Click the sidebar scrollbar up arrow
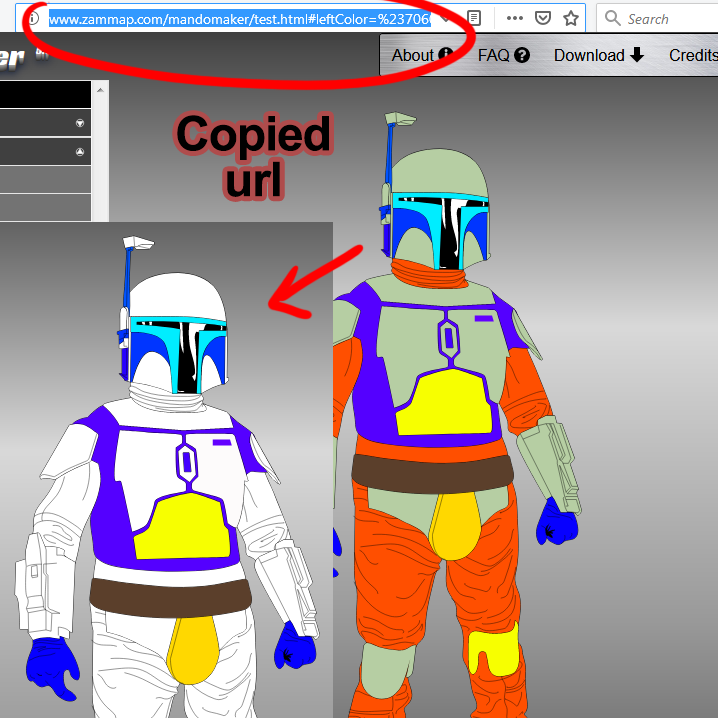 tap(100, 90)
